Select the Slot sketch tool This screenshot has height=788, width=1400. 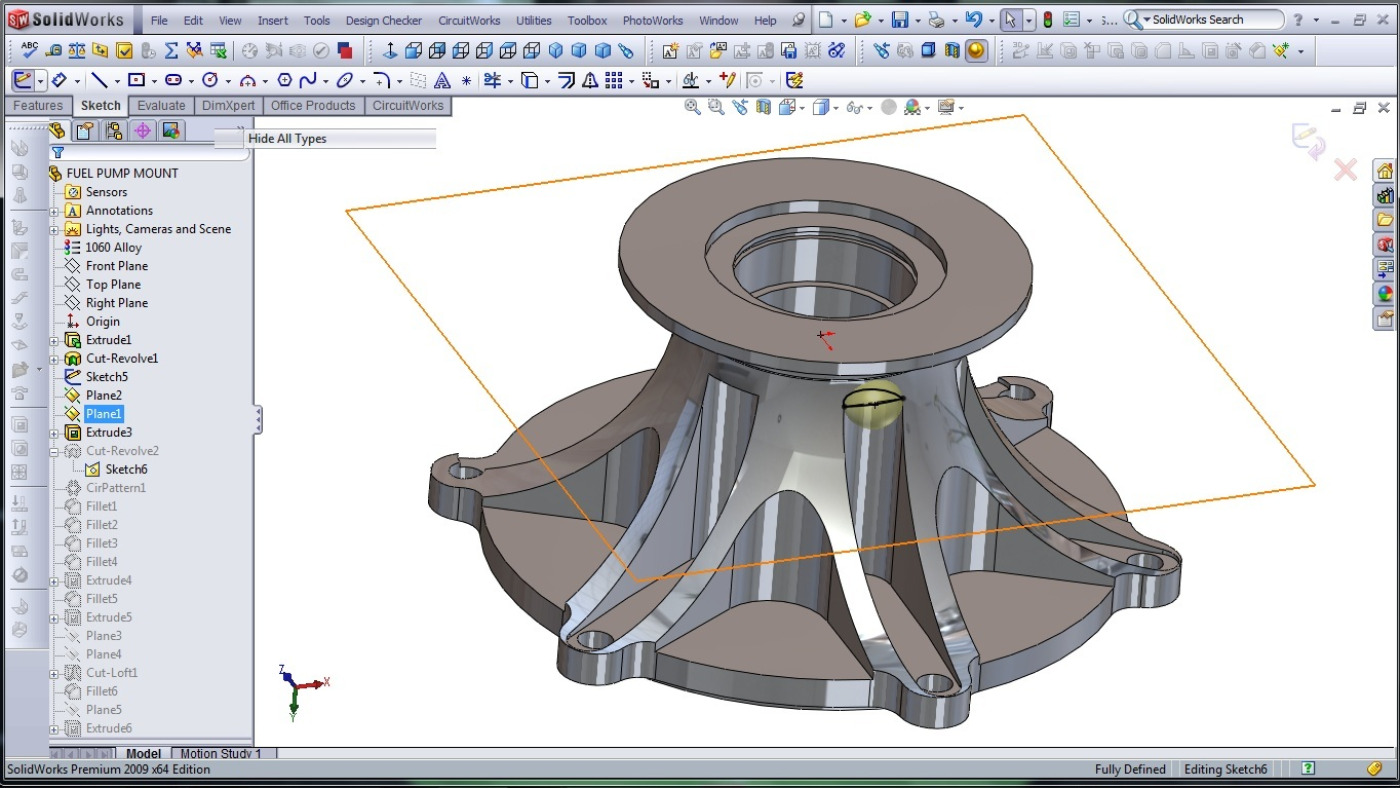click(173, 80)
